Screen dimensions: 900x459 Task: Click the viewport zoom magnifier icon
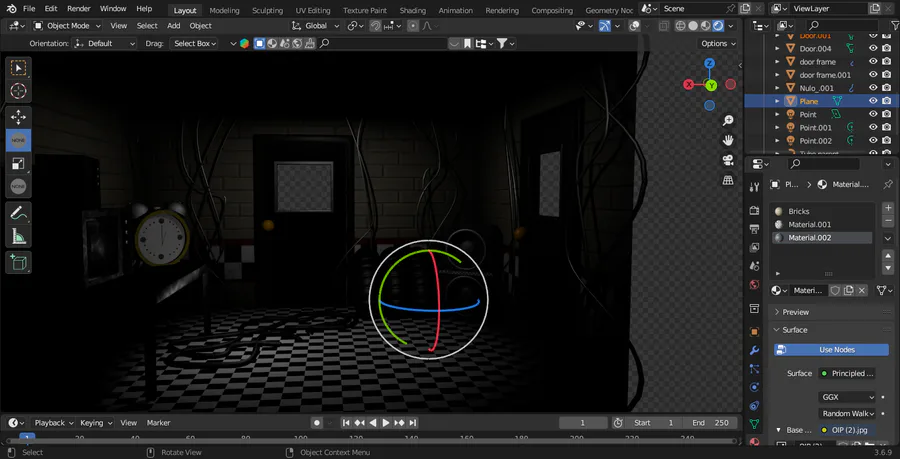pyautogui.click(x=728, y=120)
